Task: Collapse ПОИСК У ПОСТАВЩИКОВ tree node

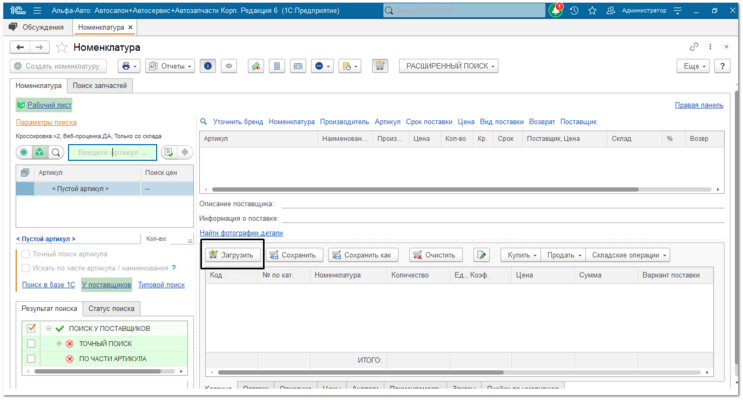Action: (x=48, y=328)
